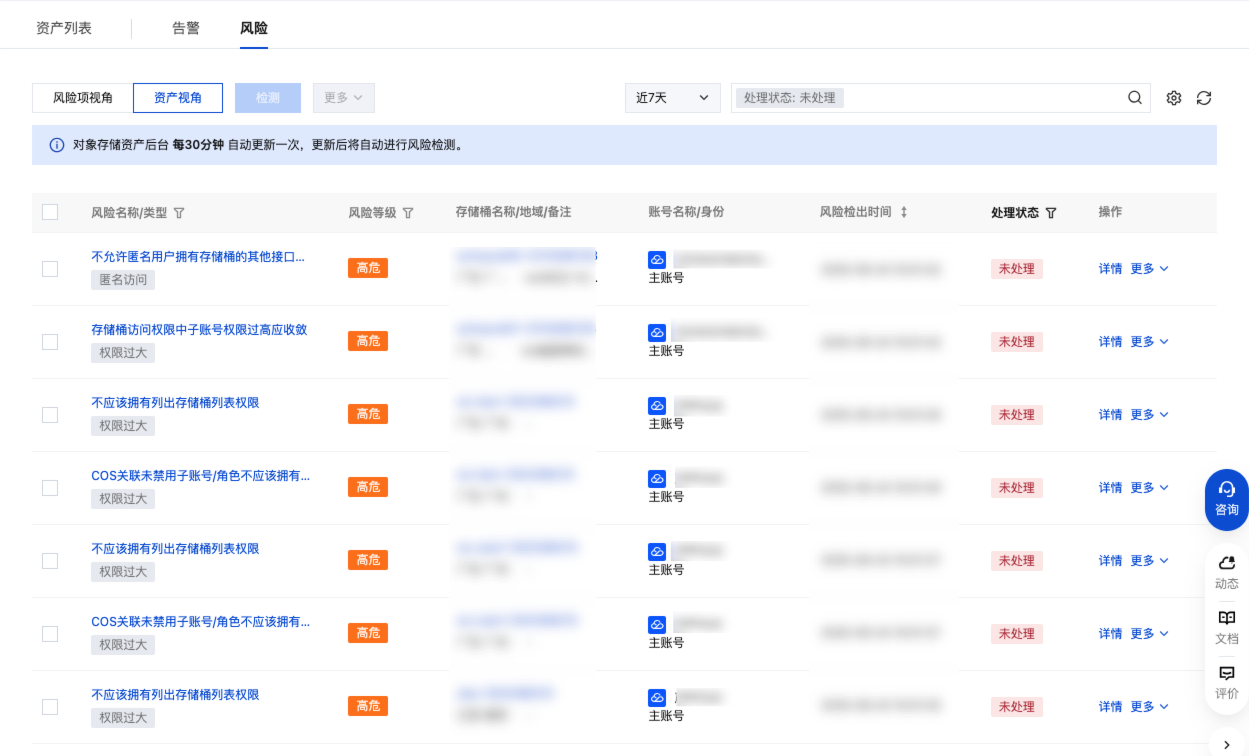Open the 近7天 time range dropdown

coord(672,98)
